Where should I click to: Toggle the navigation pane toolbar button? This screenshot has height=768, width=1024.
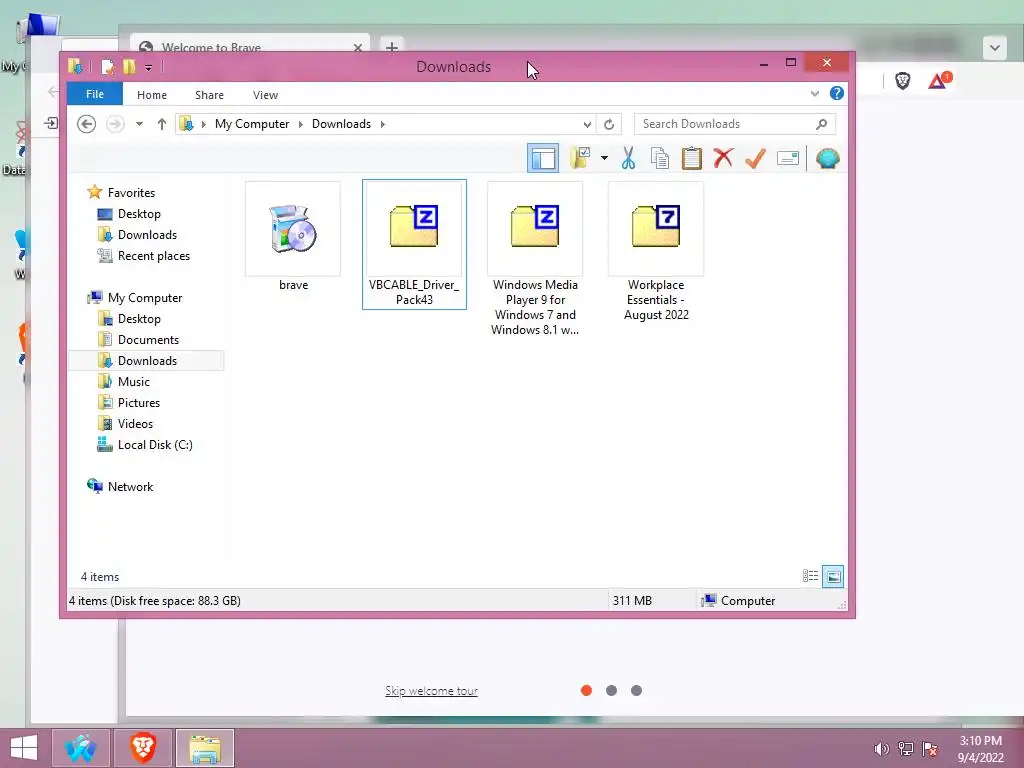click(543, 158)
